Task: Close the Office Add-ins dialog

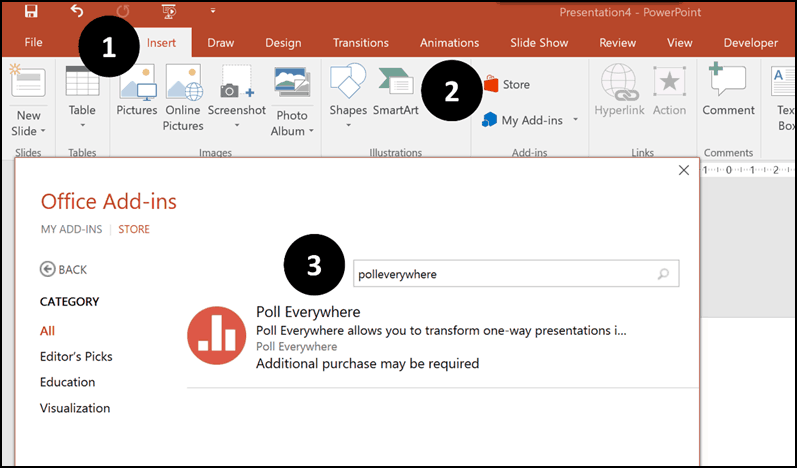Action: point(684,170)
